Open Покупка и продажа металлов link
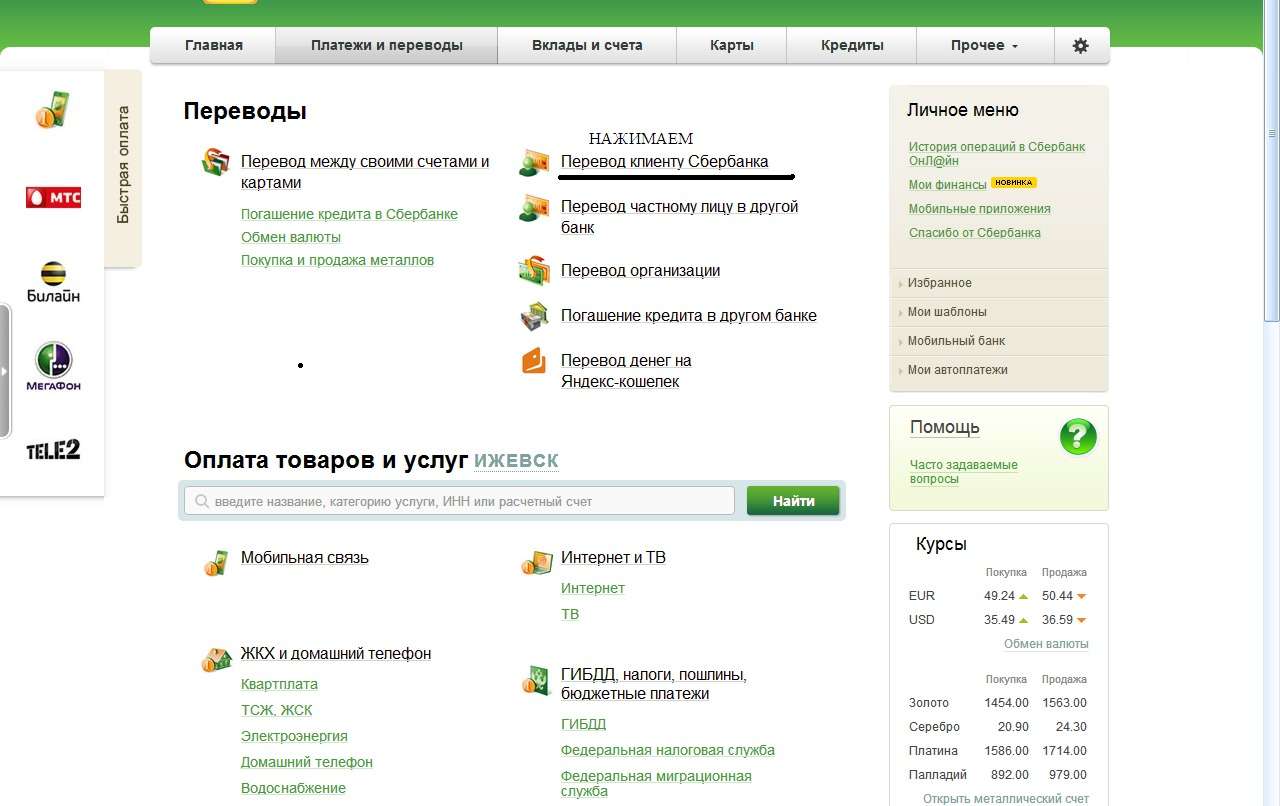 coord(337,260)
